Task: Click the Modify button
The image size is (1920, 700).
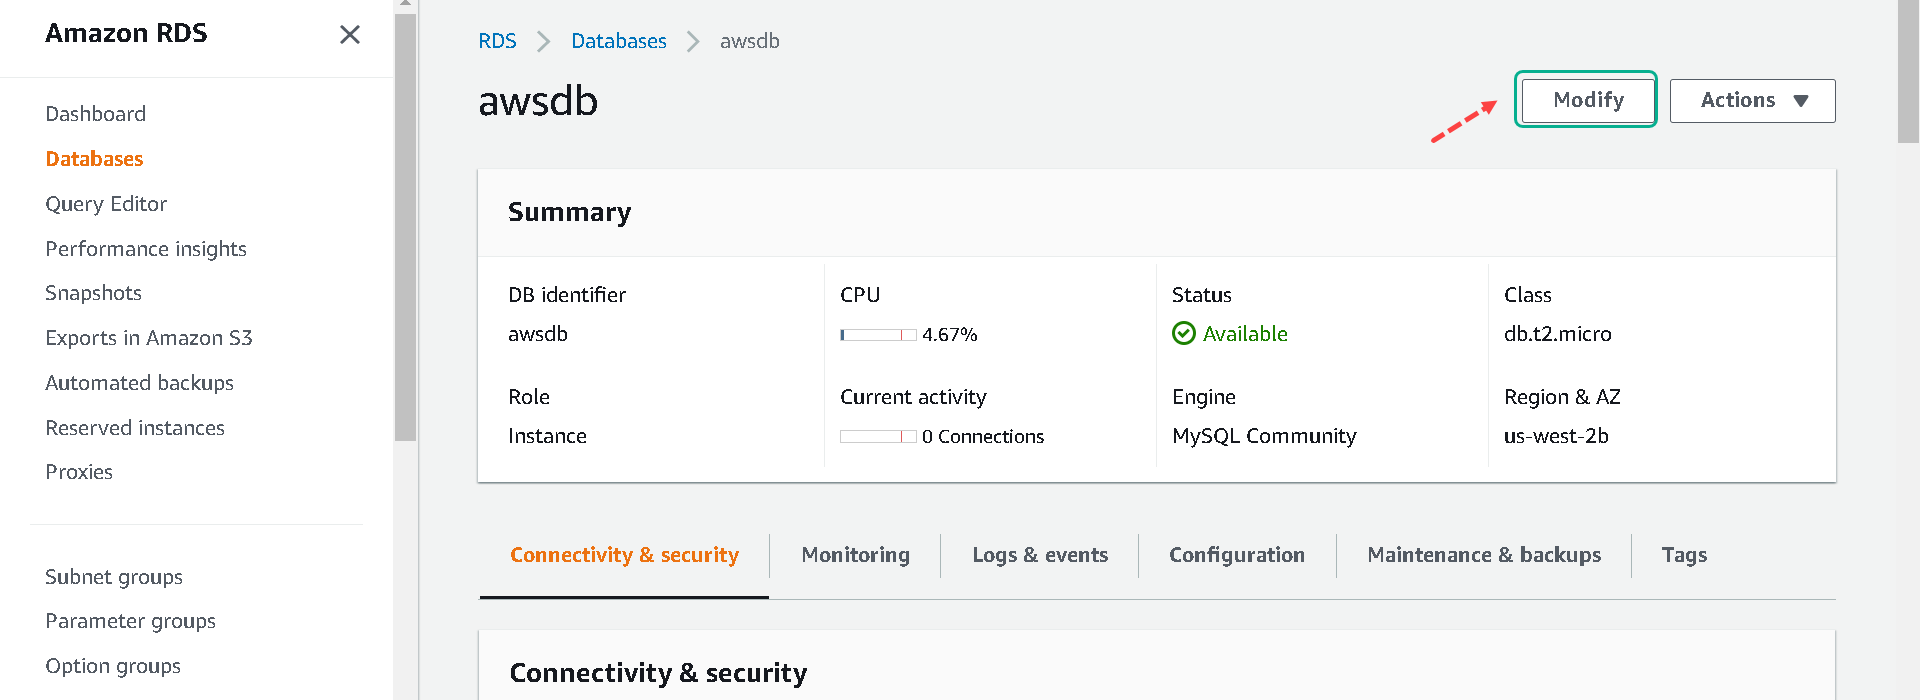Action: click(x=1588, y=100)
